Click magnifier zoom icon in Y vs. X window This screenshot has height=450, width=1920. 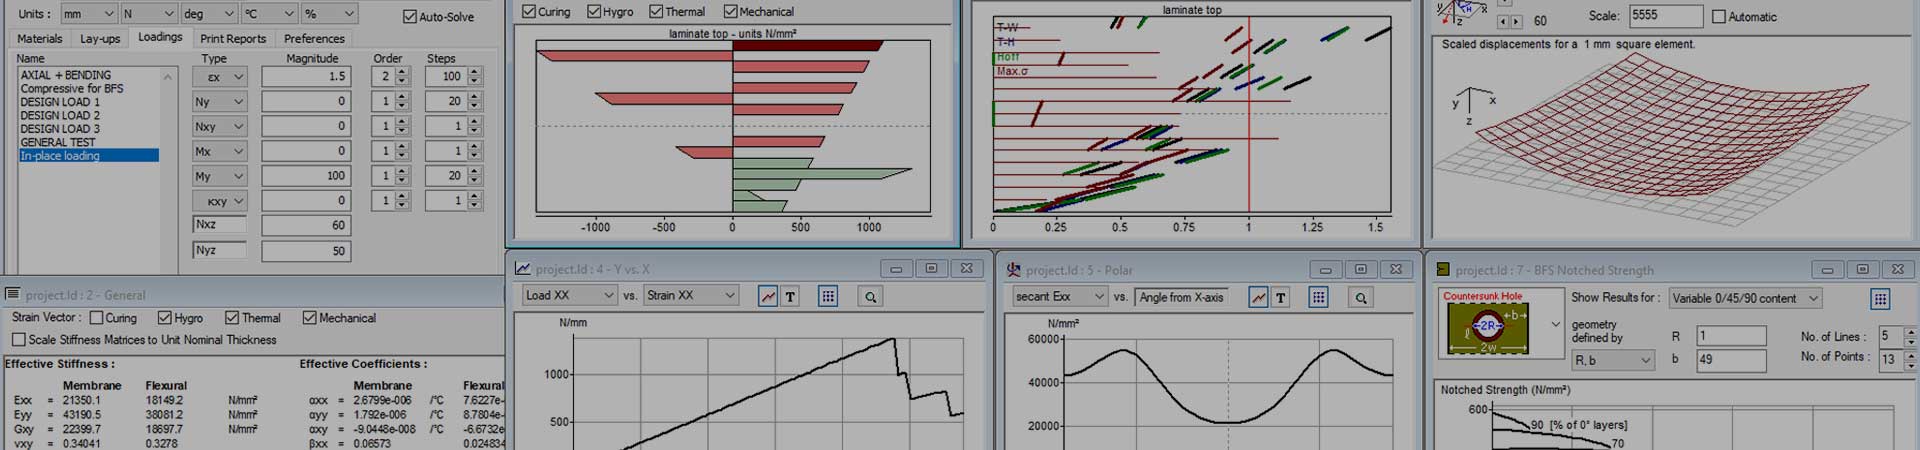point(870,297)
